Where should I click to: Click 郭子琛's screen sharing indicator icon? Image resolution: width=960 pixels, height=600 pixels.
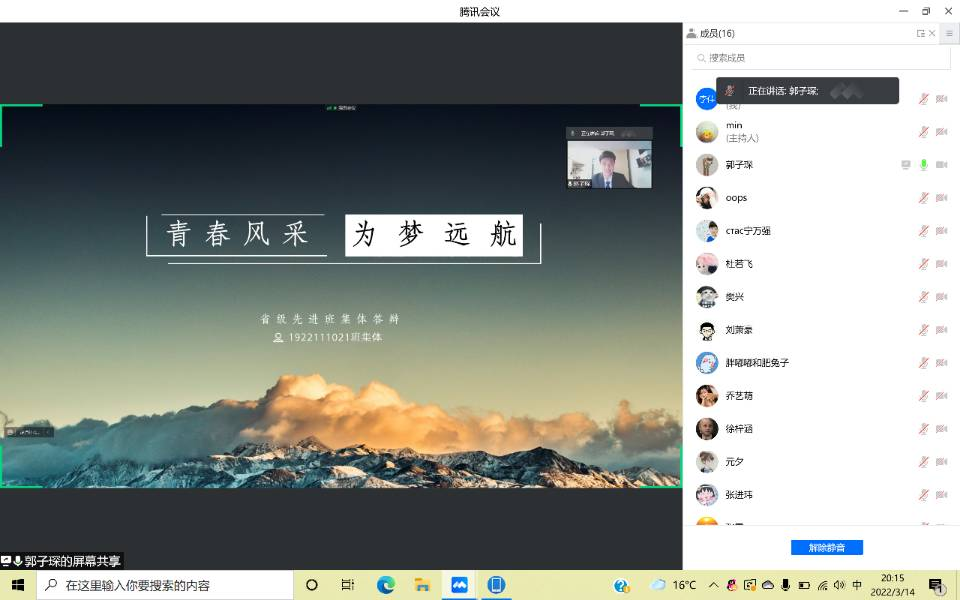pos(906,164)
